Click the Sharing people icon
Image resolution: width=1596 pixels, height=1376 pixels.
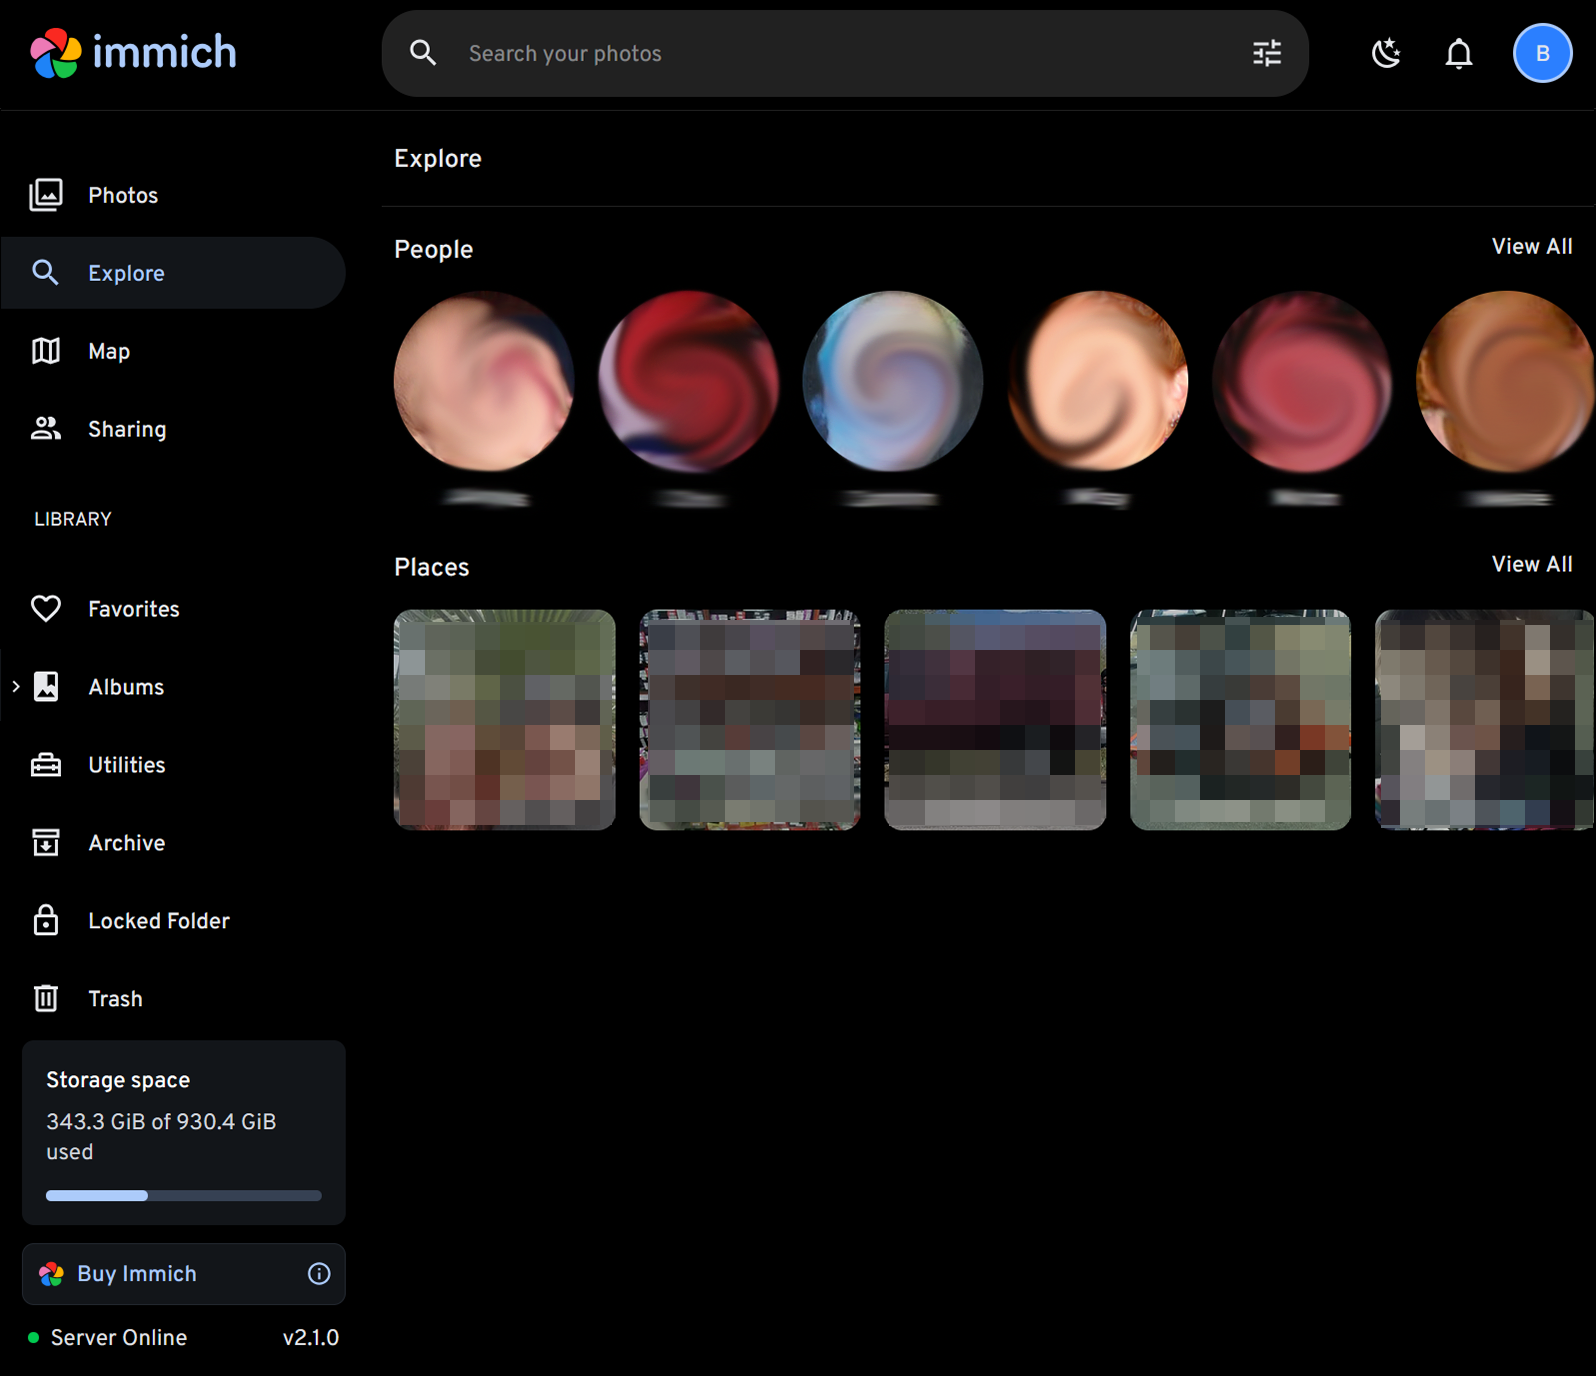pos(46,429)
